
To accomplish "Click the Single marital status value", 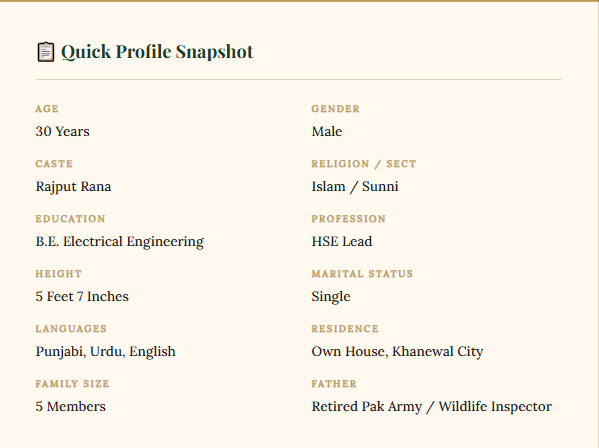I will tap(331, 297).
